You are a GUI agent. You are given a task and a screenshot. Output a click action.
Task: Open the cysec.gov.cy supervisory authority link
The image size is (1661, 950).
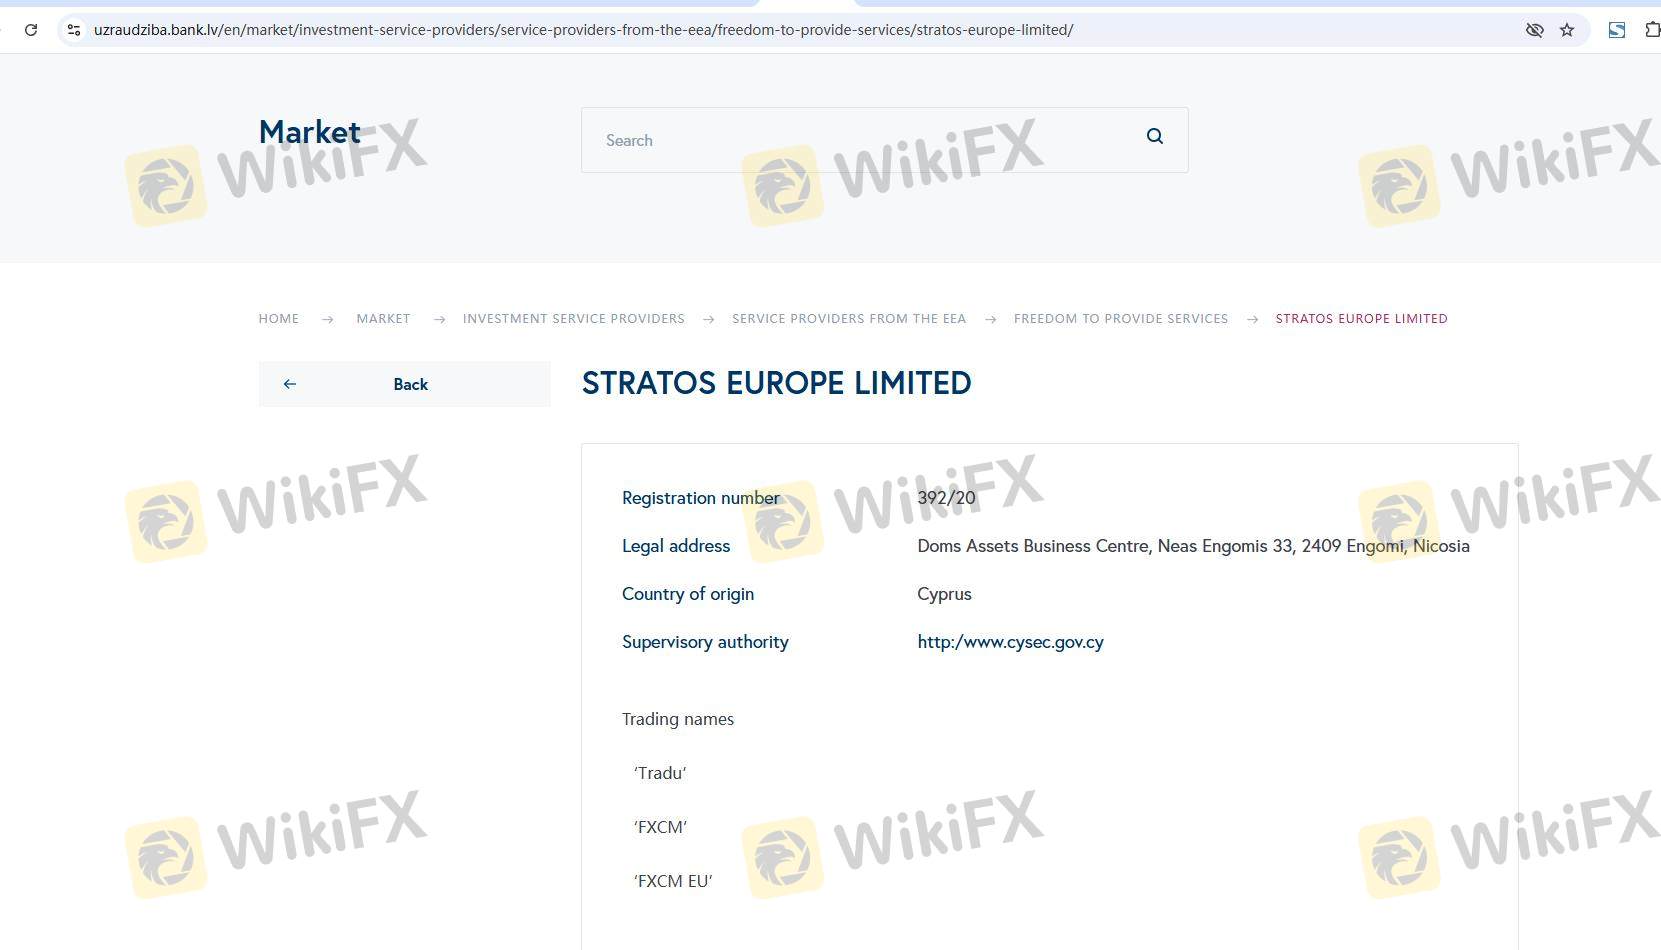click(x=1010, y=642)
